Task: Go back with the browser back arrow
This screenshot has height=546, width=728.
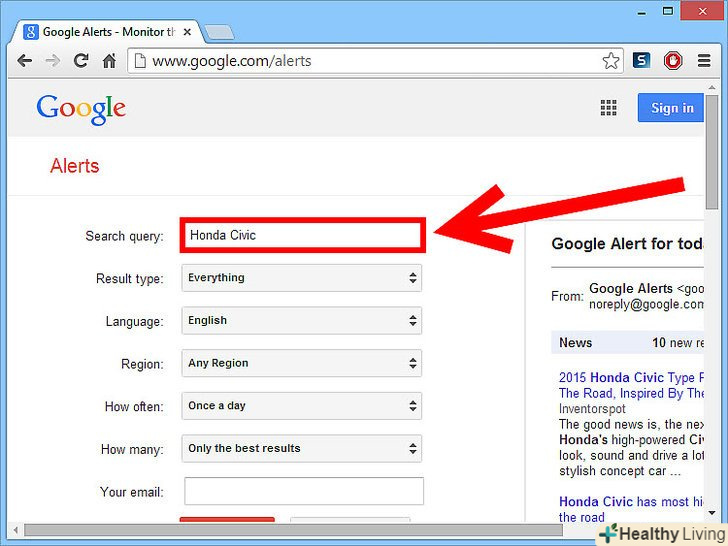Action: point(24,60)
